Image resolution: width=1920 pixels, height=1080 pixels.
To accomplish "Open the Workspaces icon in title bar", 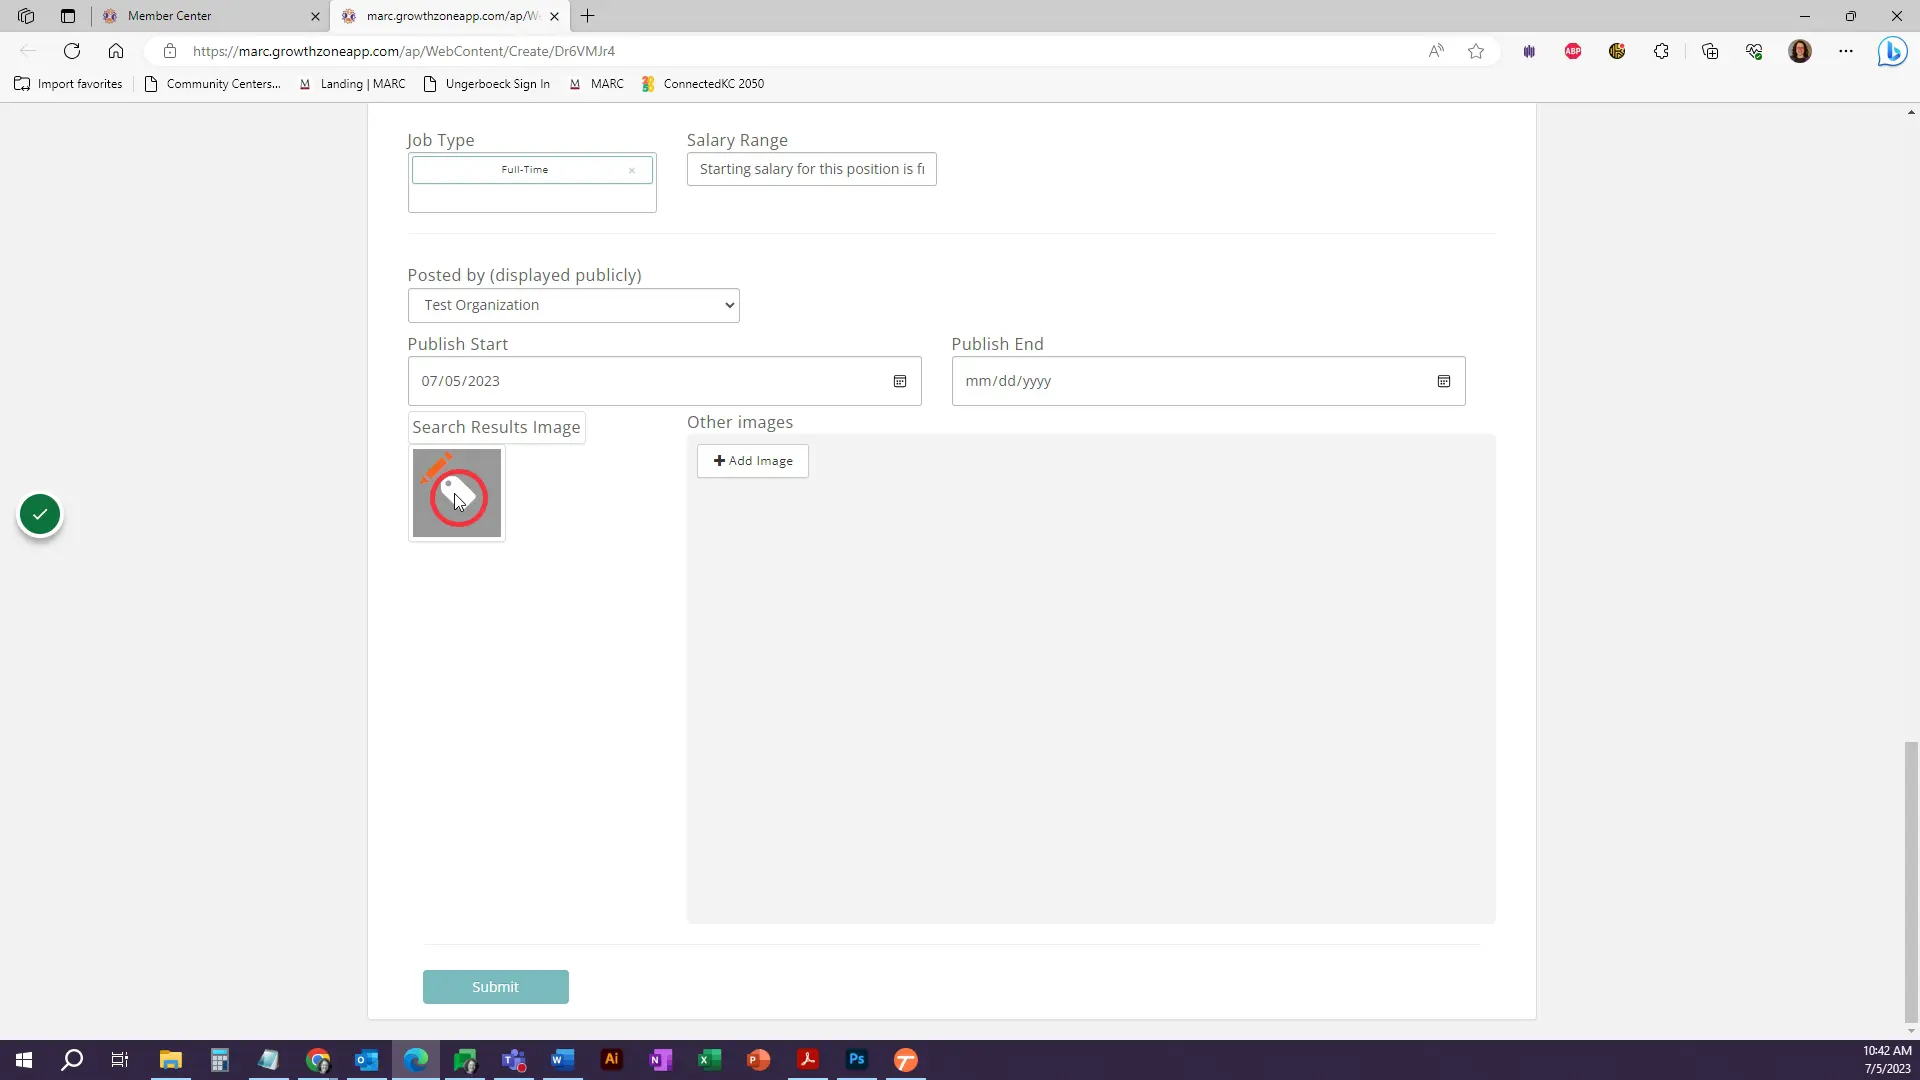I will (x=26, y=16).
